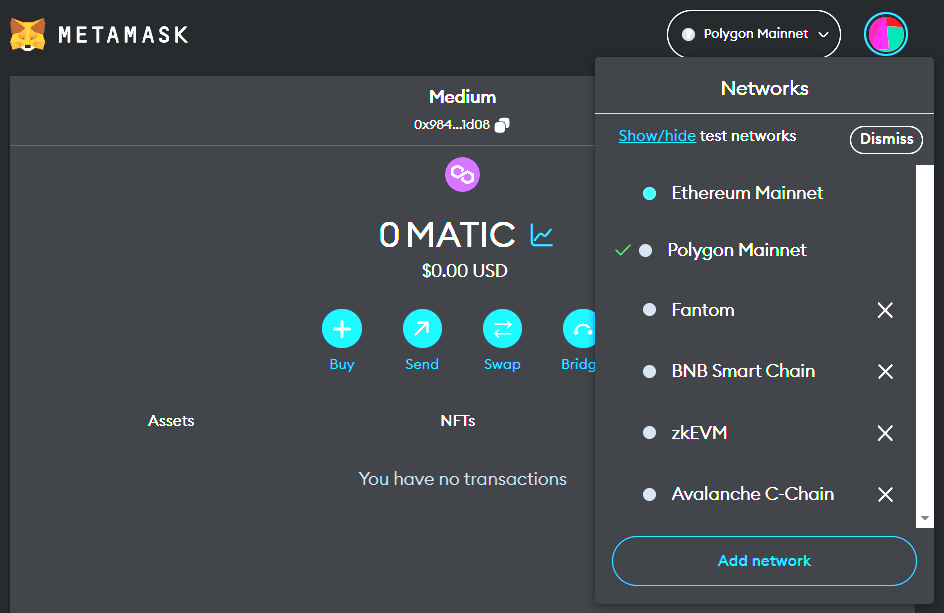
Task: Open the Assets tab
Action: 171,421
